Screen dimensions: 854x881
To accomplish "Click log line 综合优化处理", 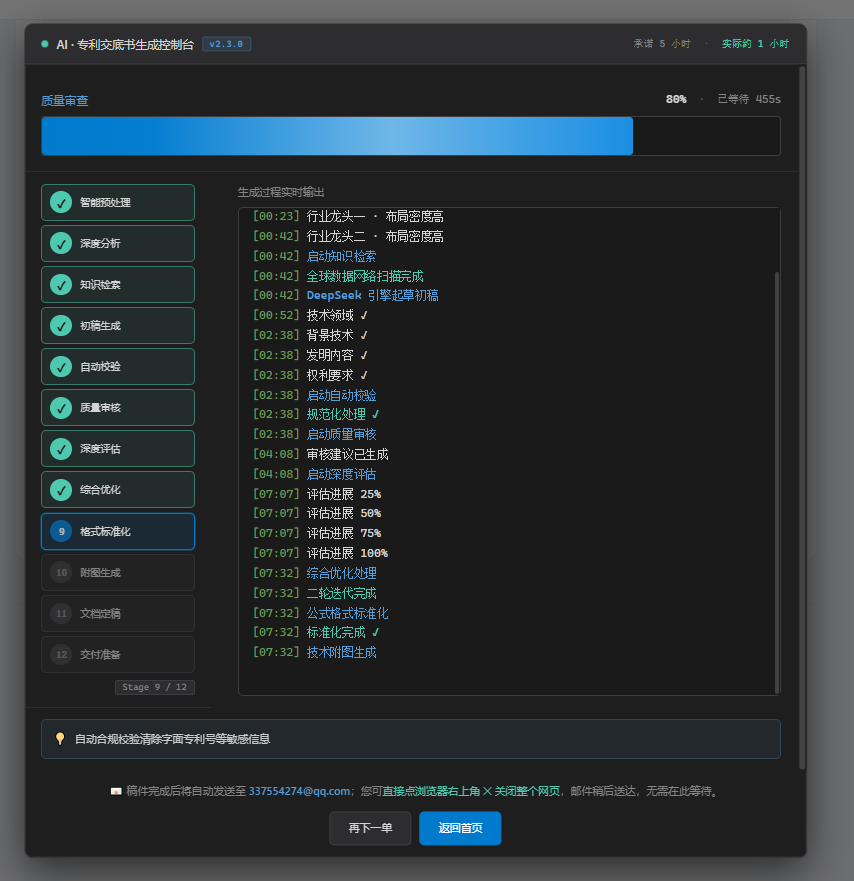I will 341,573.
